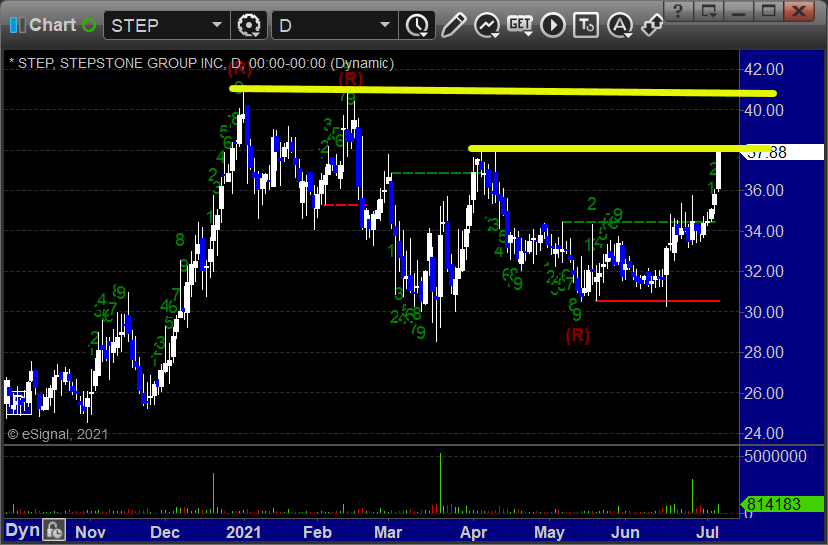Open help with question mark button
Image resolution: width=828 pixels, height=545 pixels.
coord(679,11)
